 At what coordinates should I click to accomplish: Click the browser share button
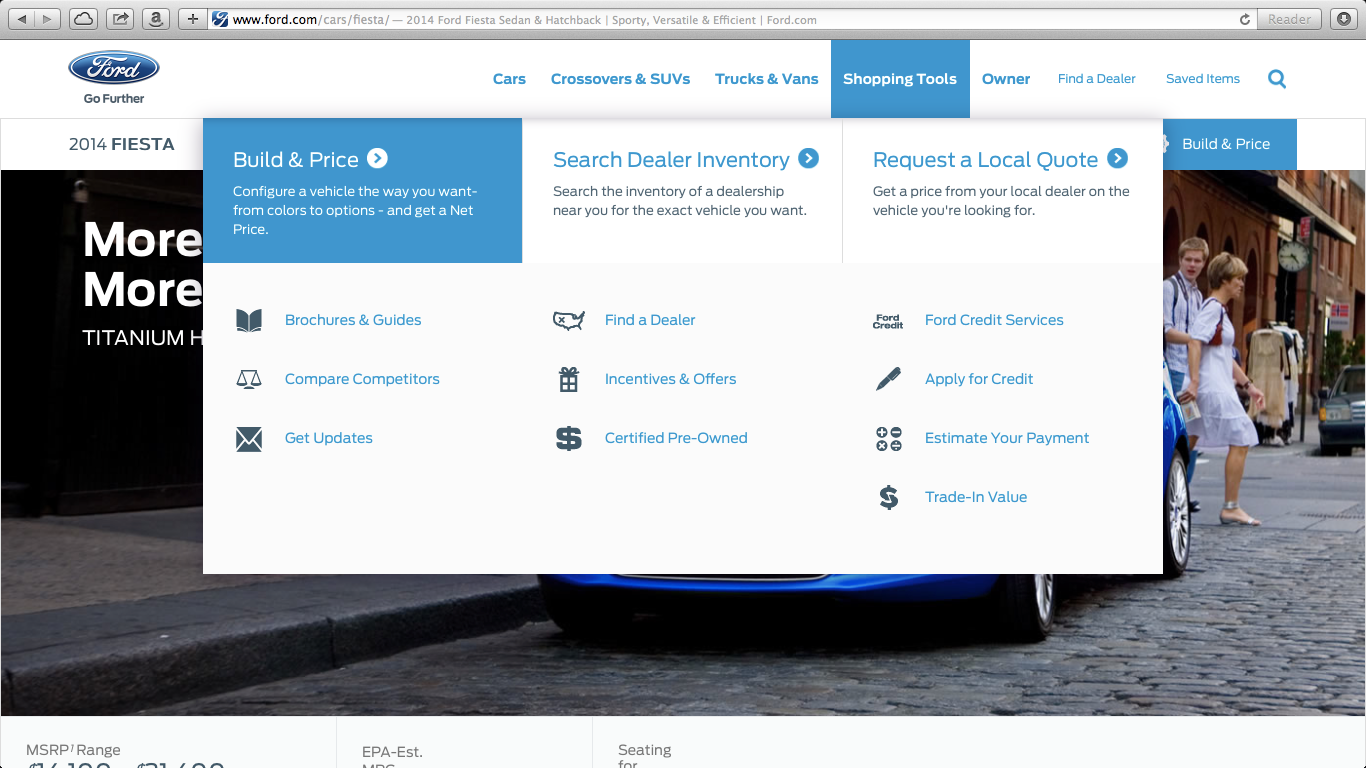click(120, 19)
